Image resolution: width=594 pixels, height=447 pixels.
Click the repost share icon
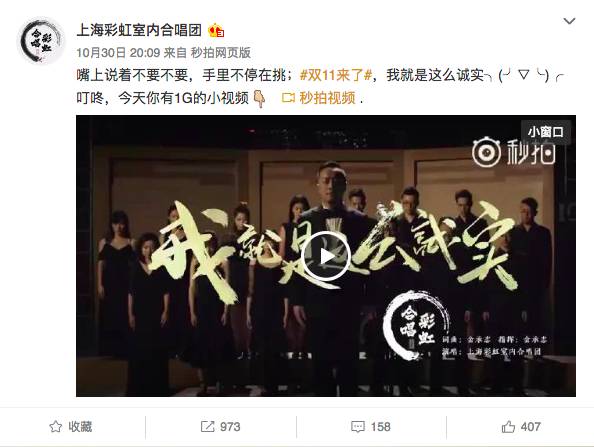(207, 427)
